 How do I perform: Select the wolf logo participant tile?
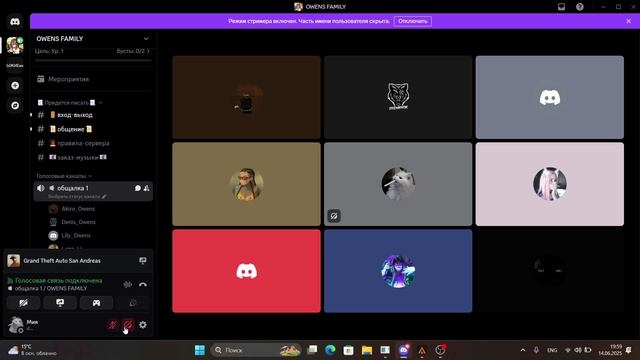[x=398, y=97]
